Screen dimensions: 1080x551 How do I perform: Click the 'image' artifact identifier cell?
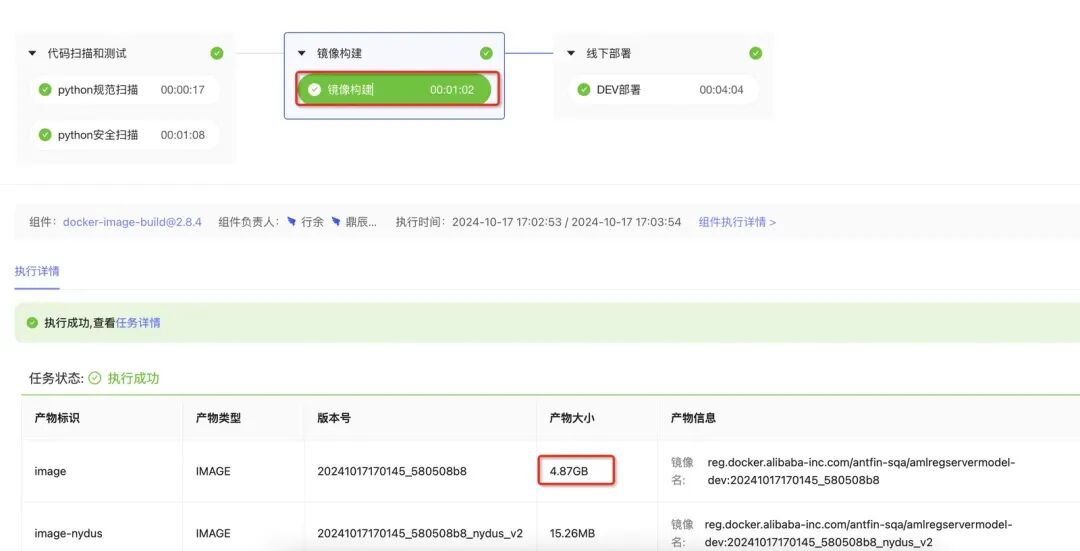50,471
